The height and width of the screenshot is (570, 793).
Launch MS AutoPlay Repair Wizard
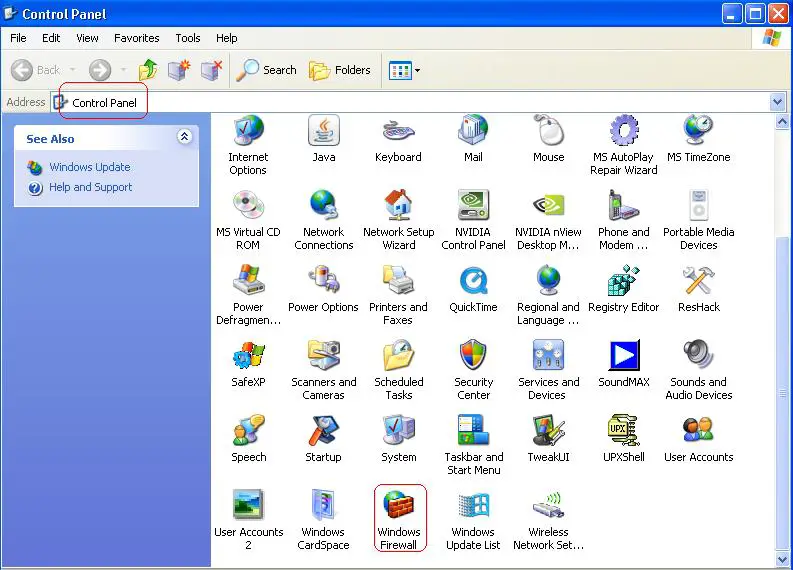[624, 145]
